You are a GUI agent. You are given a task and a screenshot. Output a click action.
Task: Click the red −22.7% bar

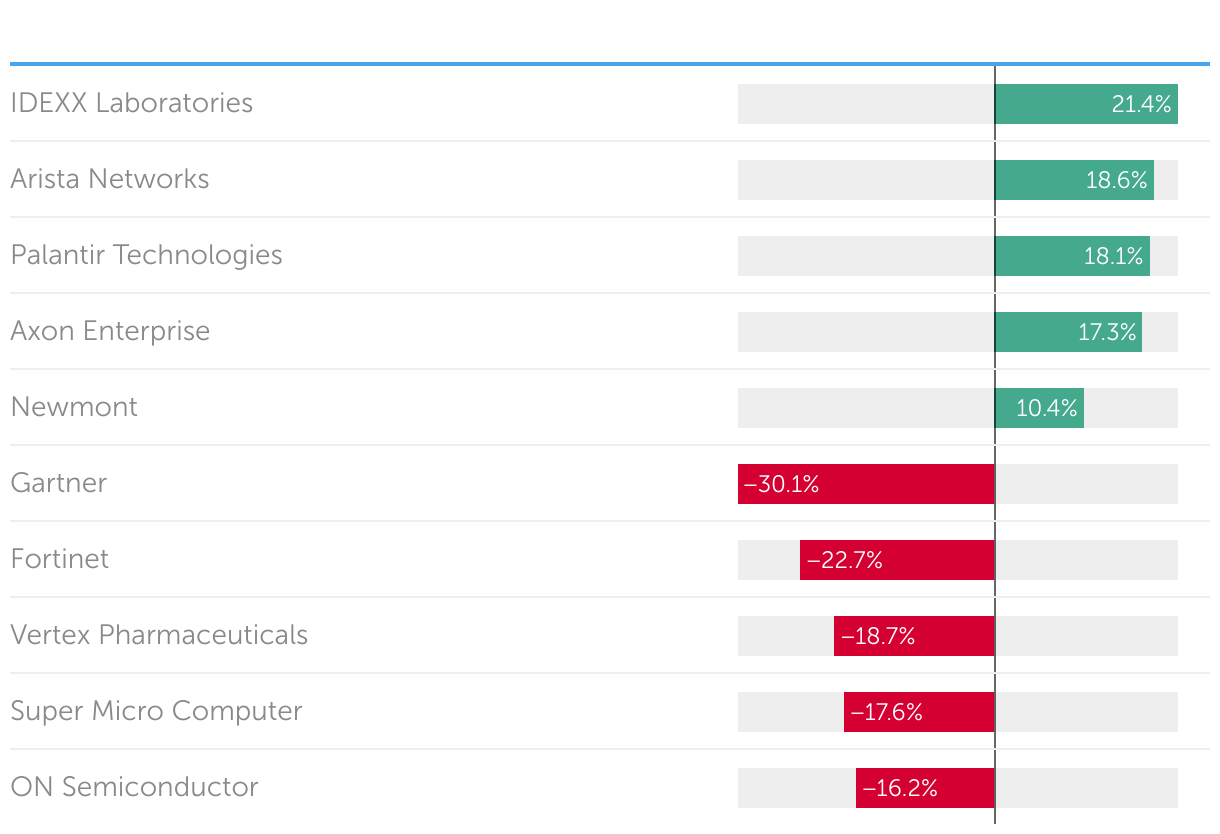(897, 560)
